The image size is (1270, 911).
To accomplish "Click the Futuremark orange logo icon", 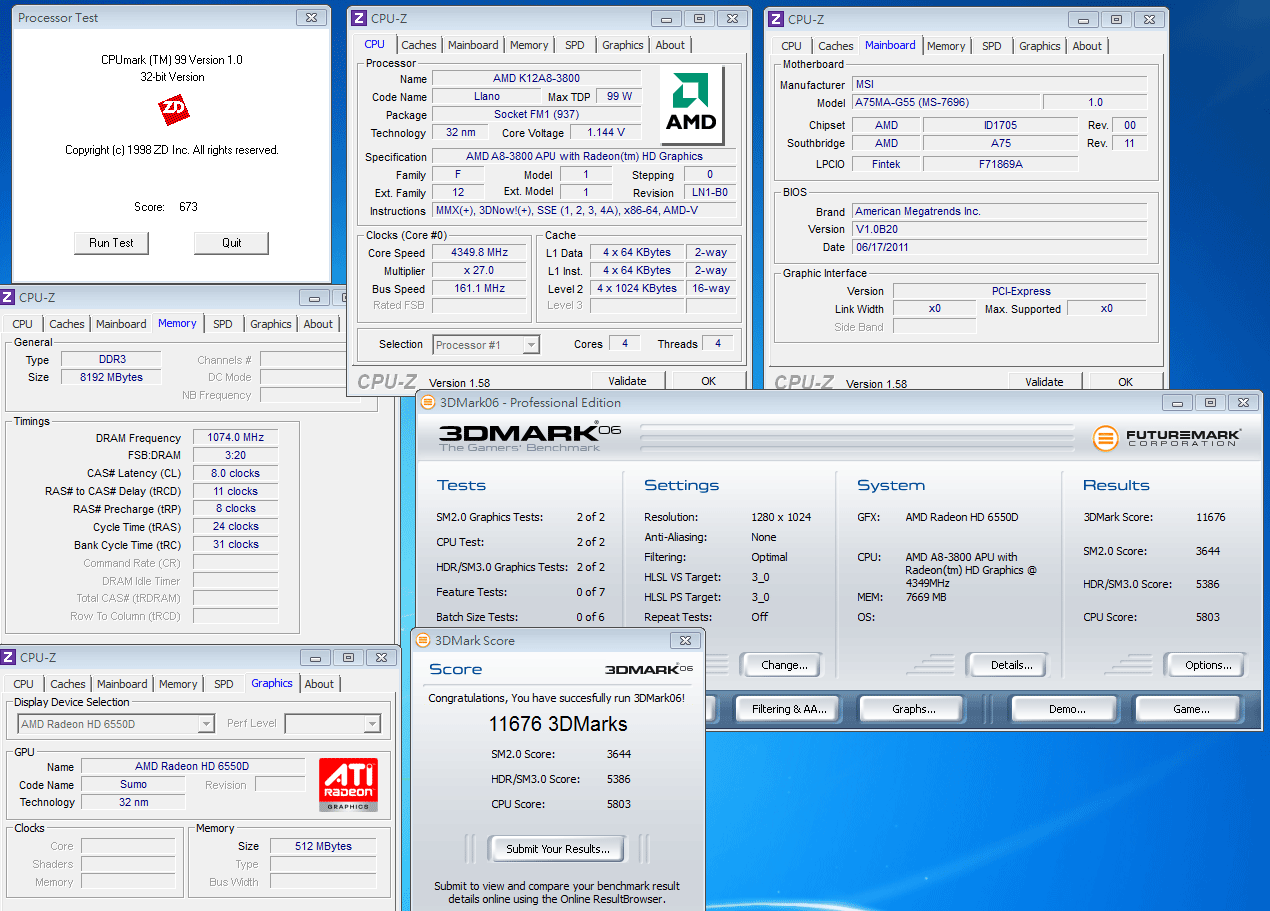I will tap(1105, 438).
